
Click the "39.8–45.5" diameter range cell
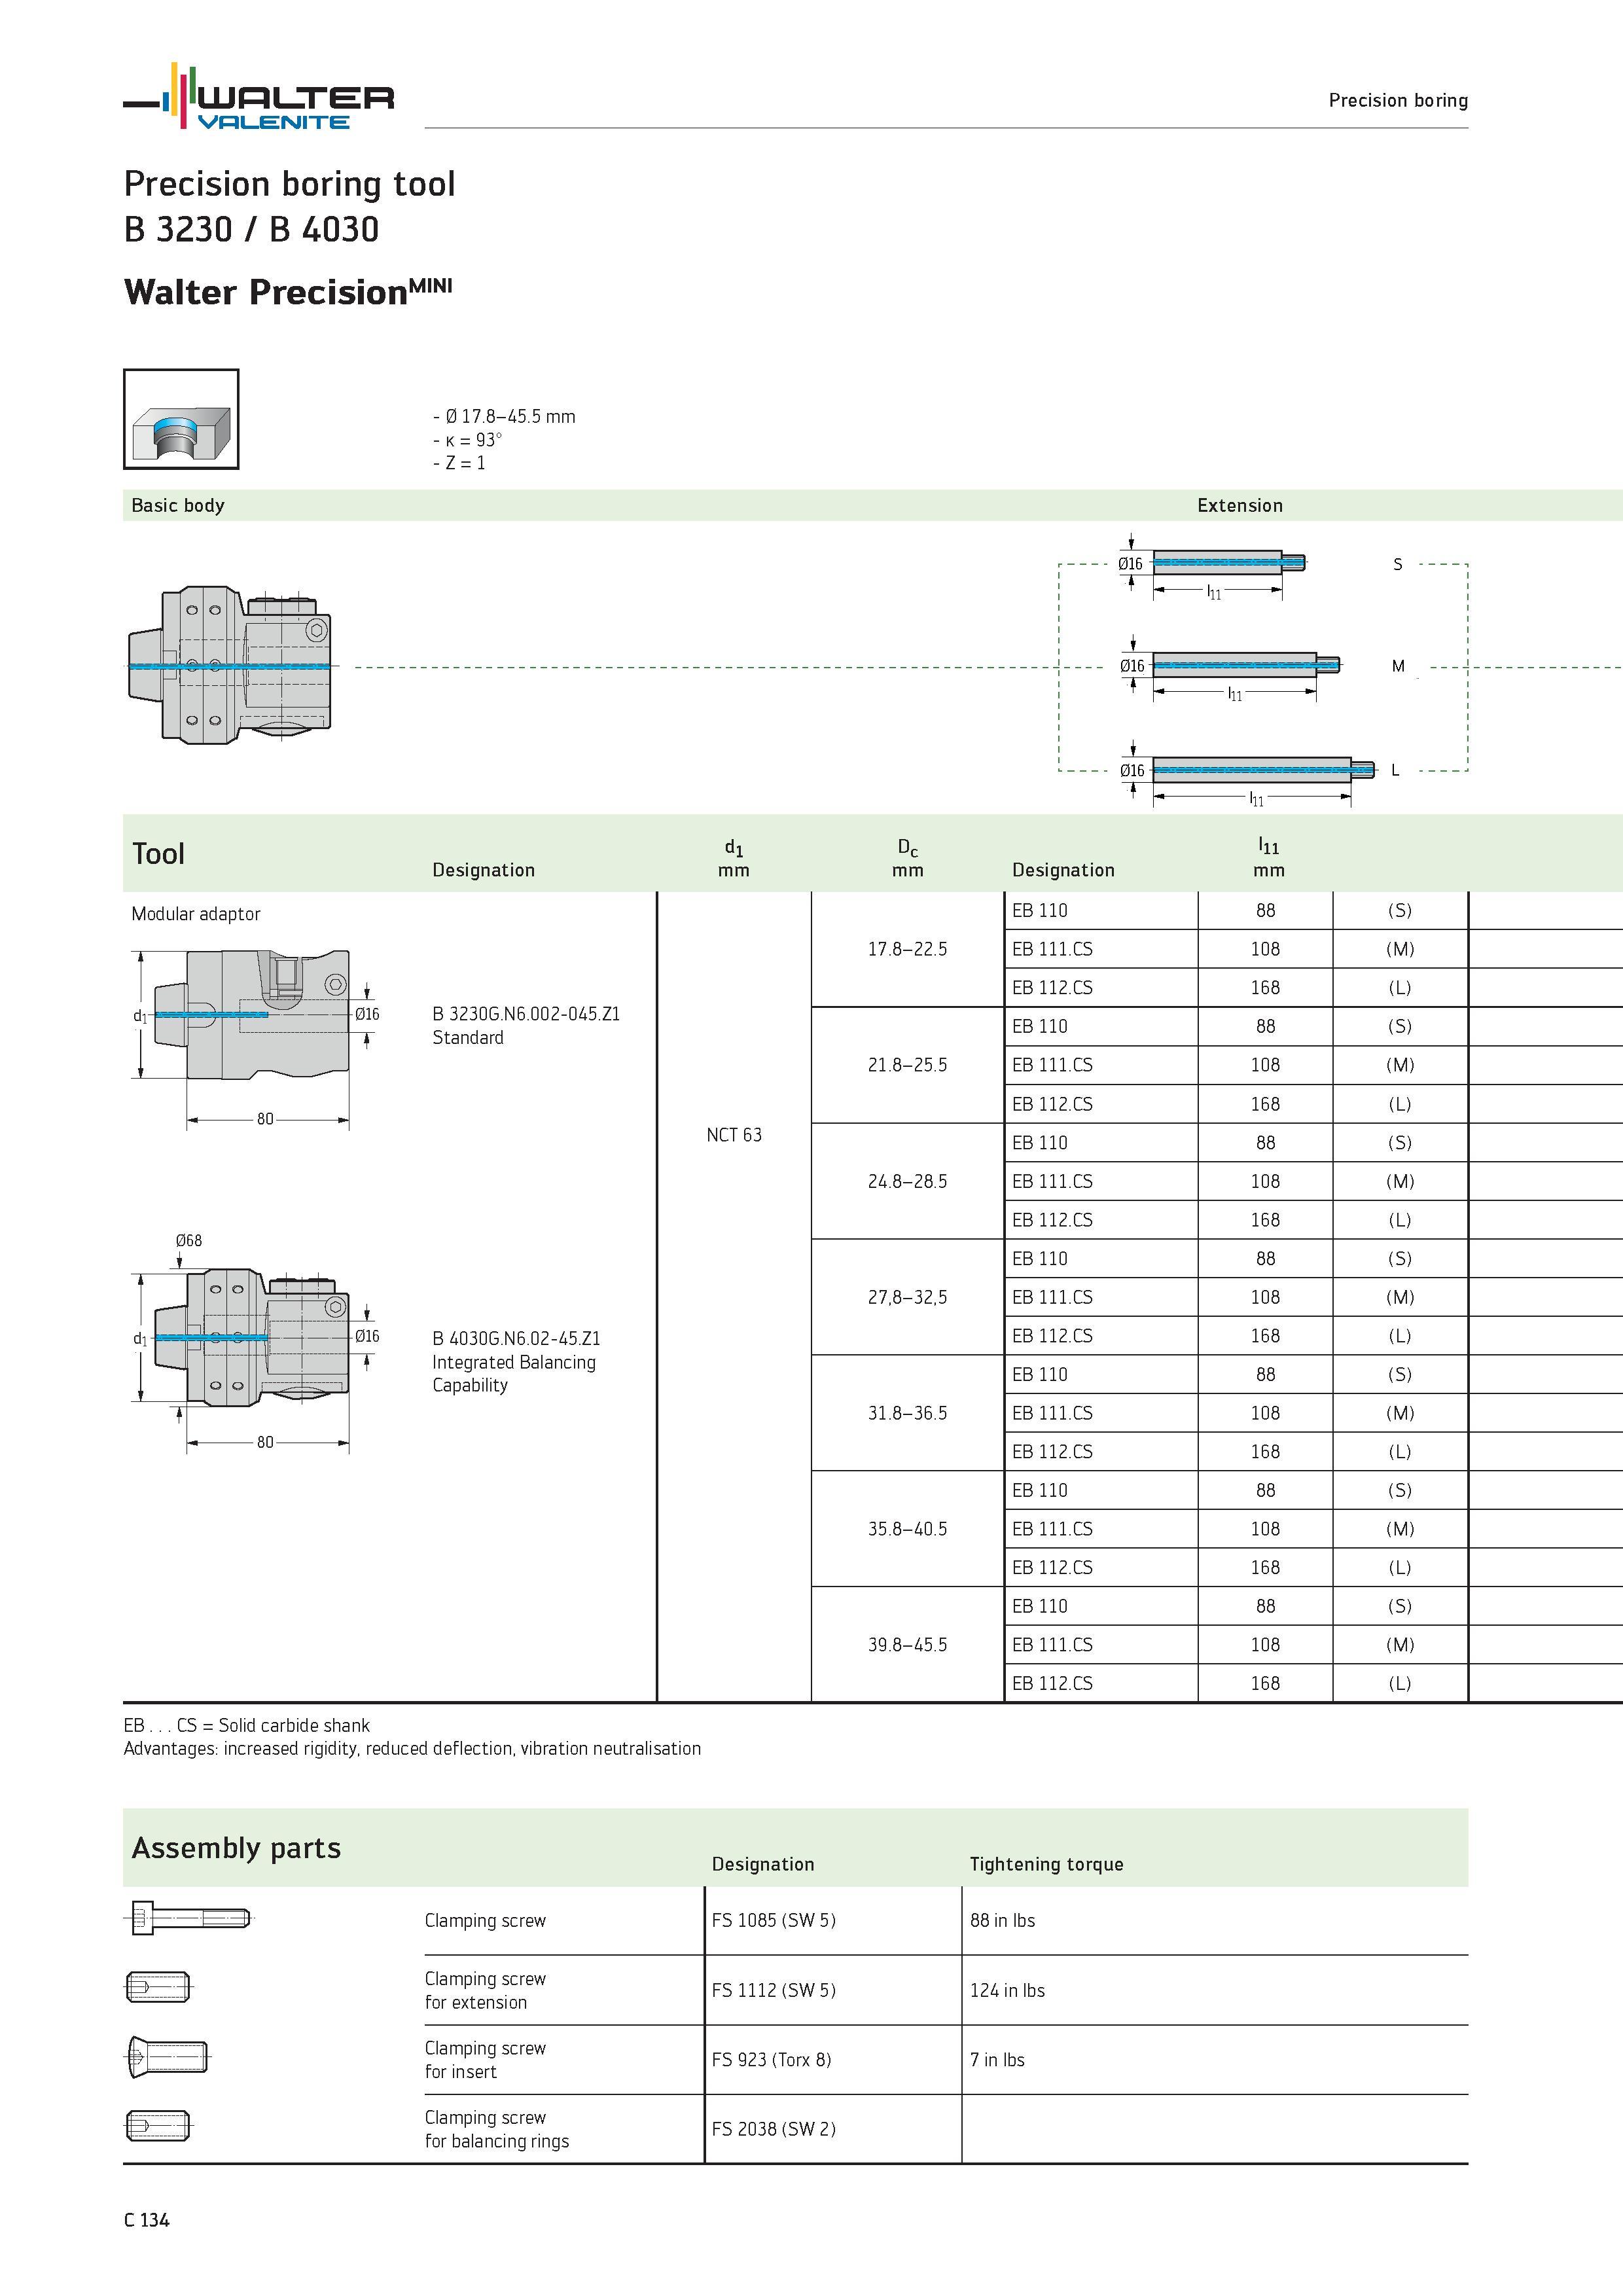pos(907,1644)
